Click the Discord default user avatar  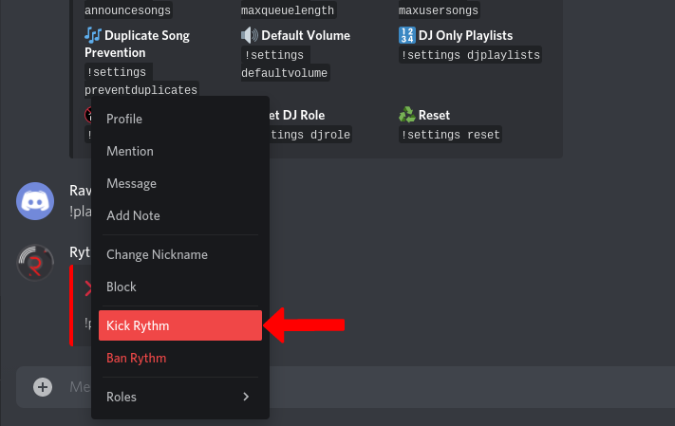click(x=35, y=201)
